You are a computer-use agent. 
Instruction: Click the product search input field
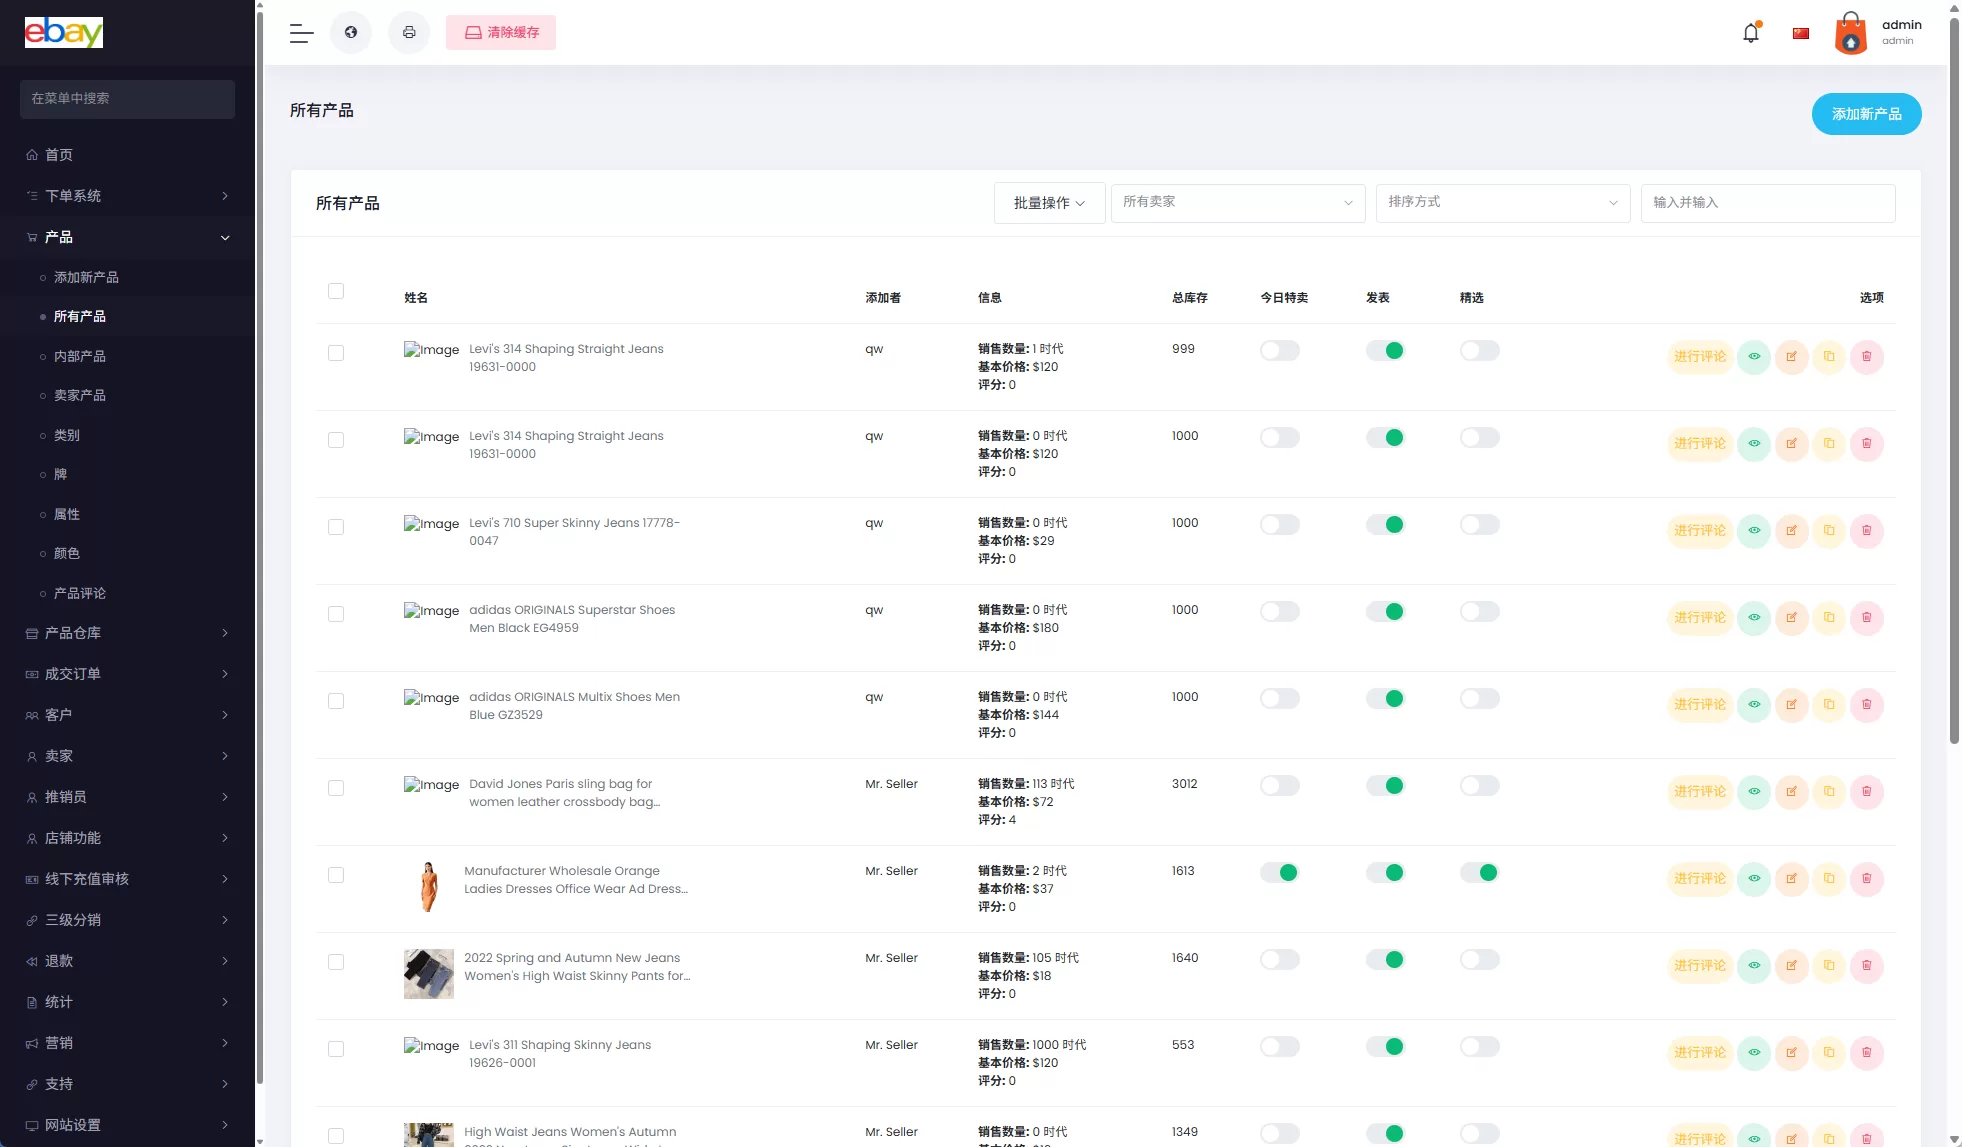(1767, 203)
